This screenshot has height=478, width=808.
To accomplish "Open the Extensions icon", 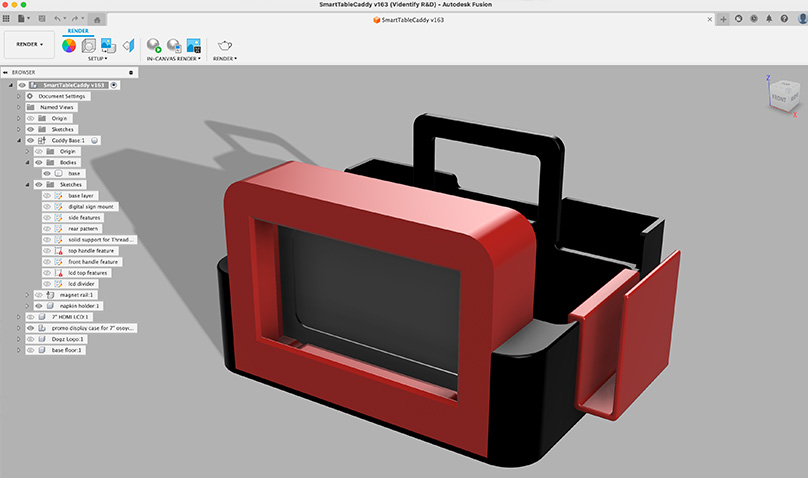I will coord(738,19).
